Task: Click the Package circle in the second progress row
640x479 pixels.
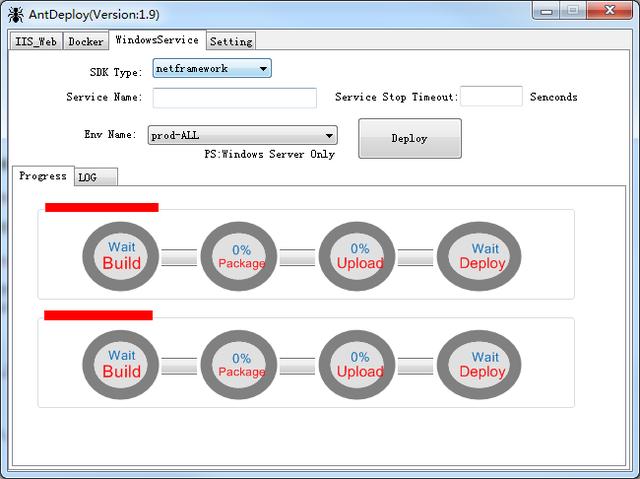Action: [239, 365]
